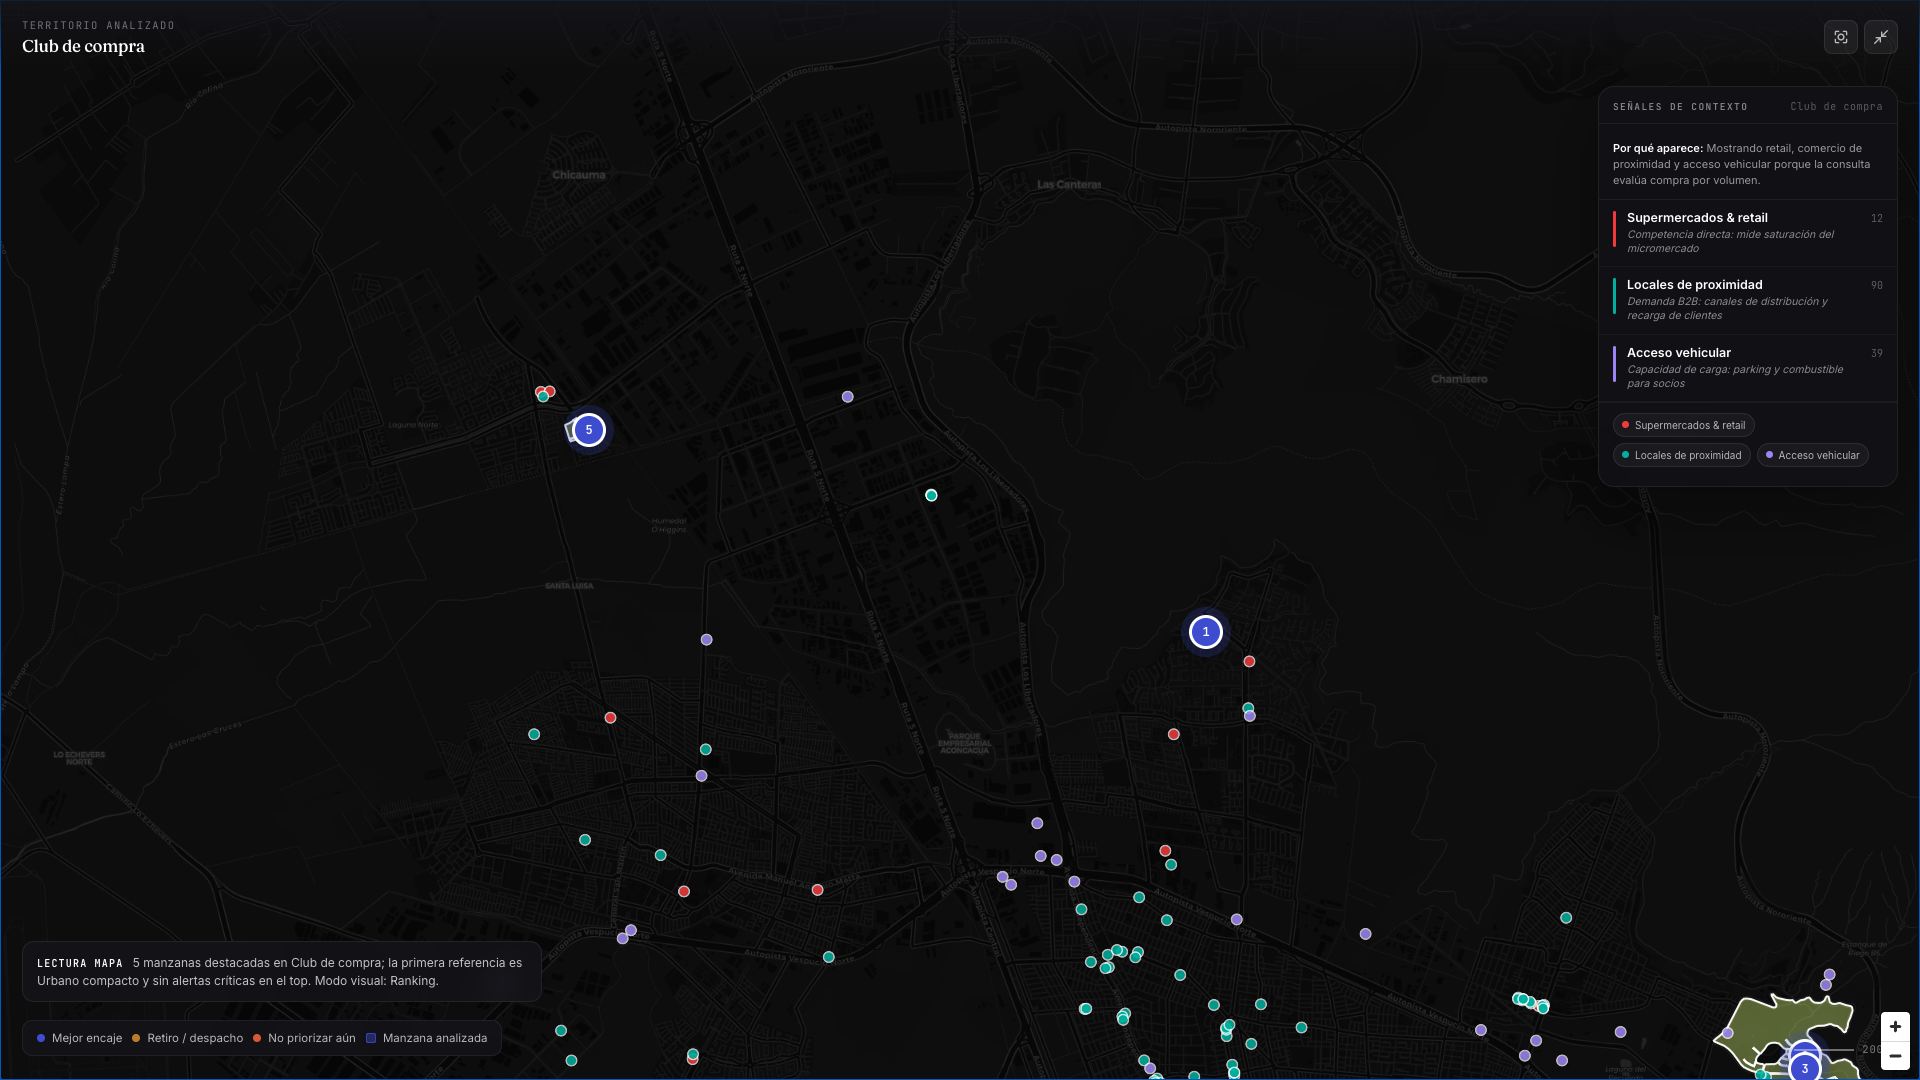Click the Las Canteras map label
The width and height of the screenshot is (1920, 1080).
(x=1068, y=184)
